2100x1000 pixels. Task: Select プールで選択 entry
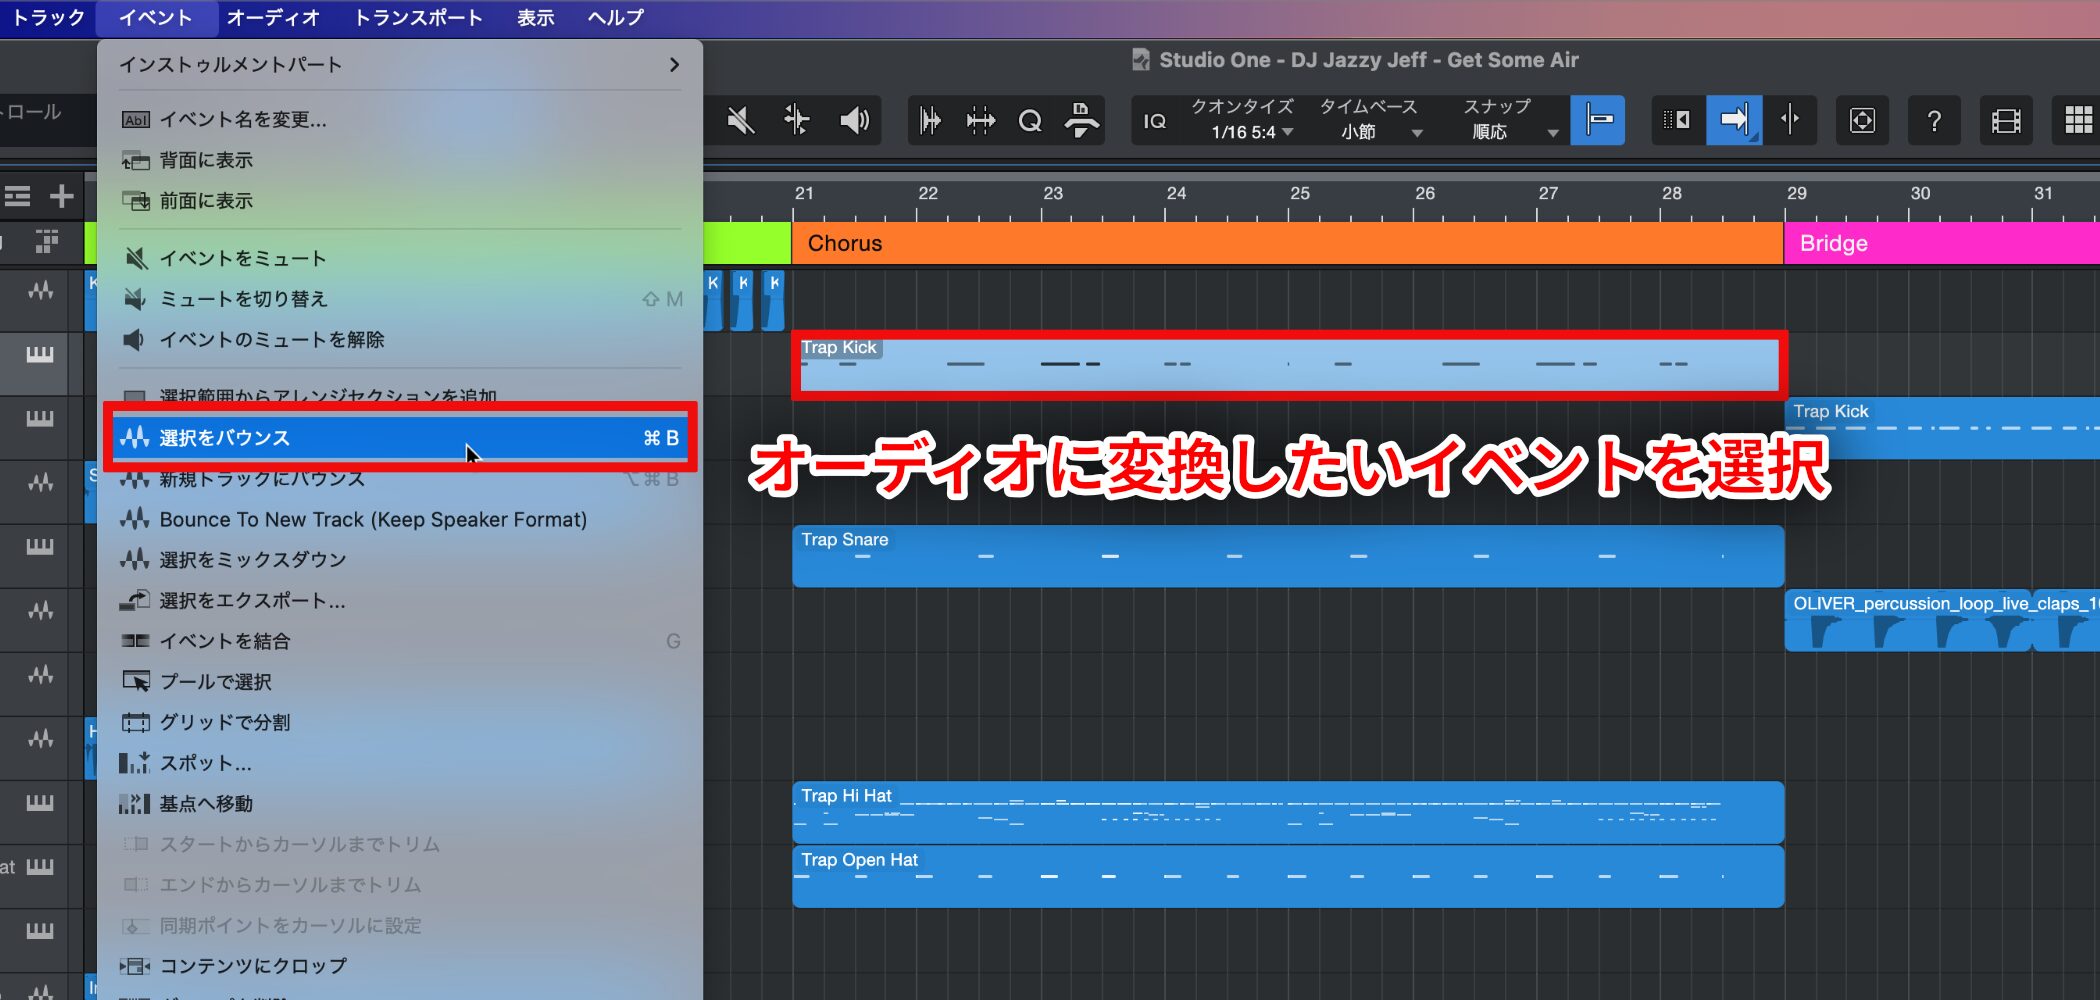tap(400, 681)
